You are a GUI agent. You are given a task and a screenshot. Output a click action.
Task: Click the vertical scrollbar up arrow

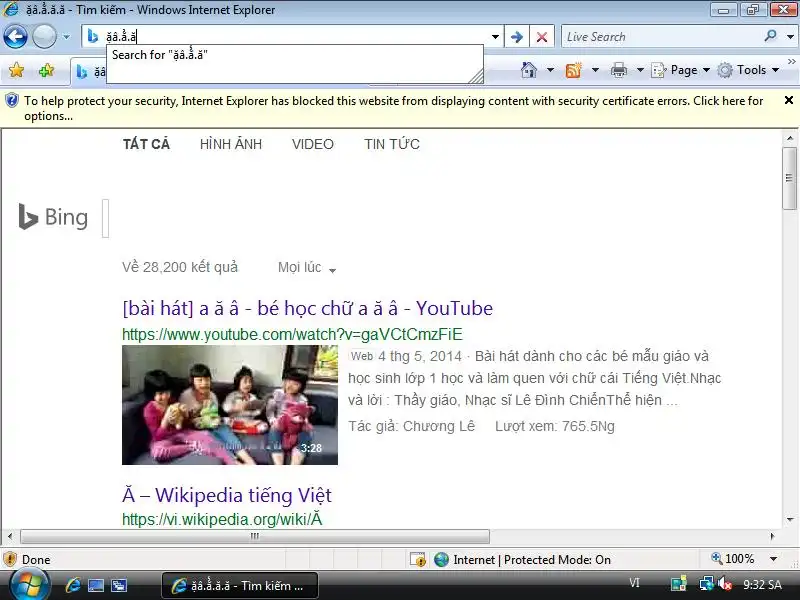(790, 138)
